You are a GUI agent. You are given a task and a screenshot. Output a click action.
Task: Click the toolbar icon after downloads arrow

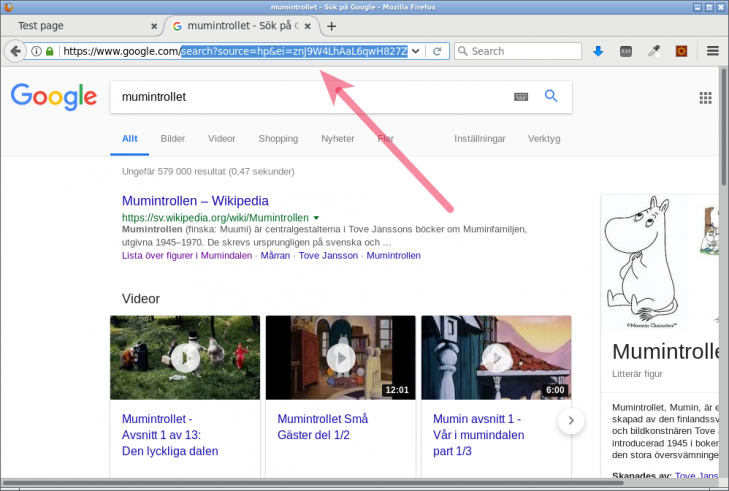(x=626, y=51)
